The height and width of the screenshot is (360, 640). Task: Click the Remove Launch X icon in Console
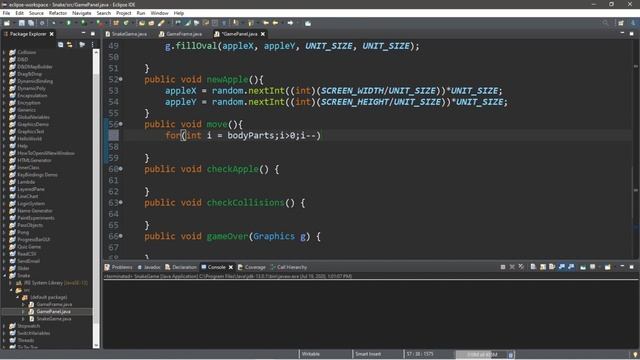click(512, 267)
